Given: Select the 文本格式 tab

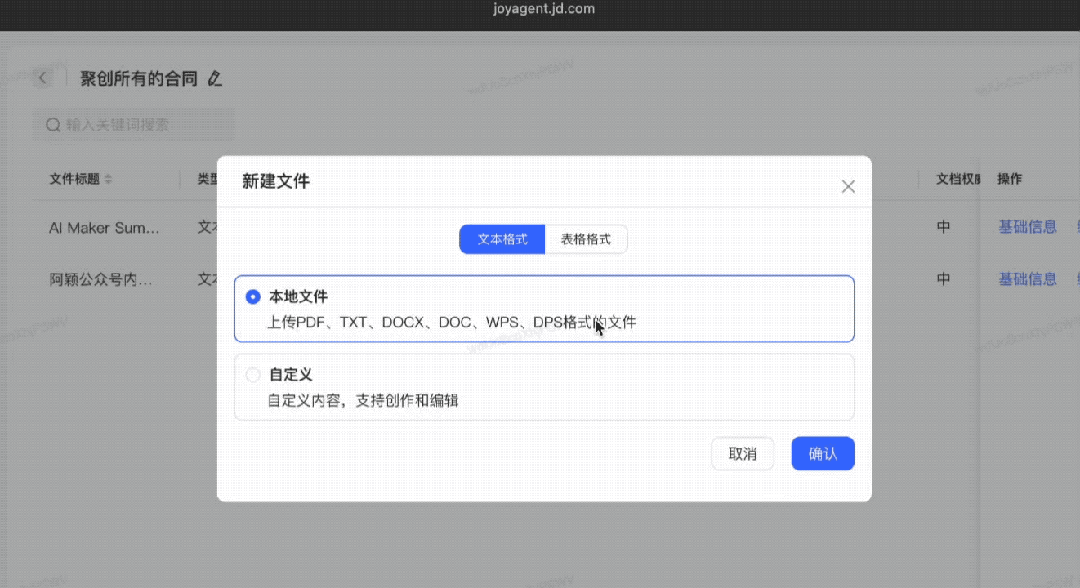Looking at the screenshot, I should click(x=502, y=240).
